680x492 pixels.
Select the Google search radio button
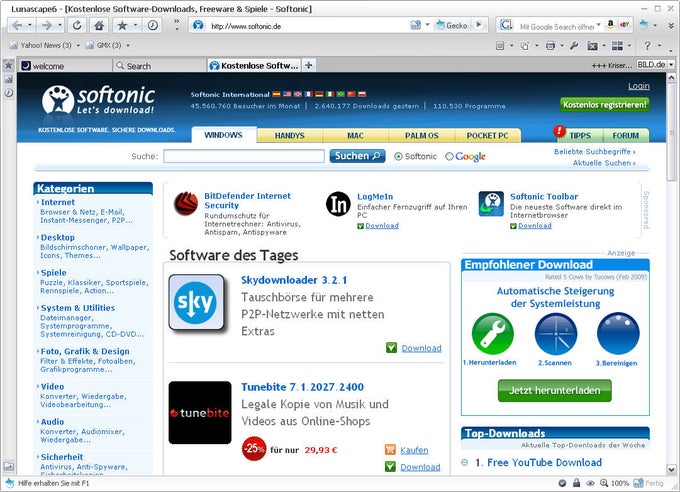pos(449,156)
